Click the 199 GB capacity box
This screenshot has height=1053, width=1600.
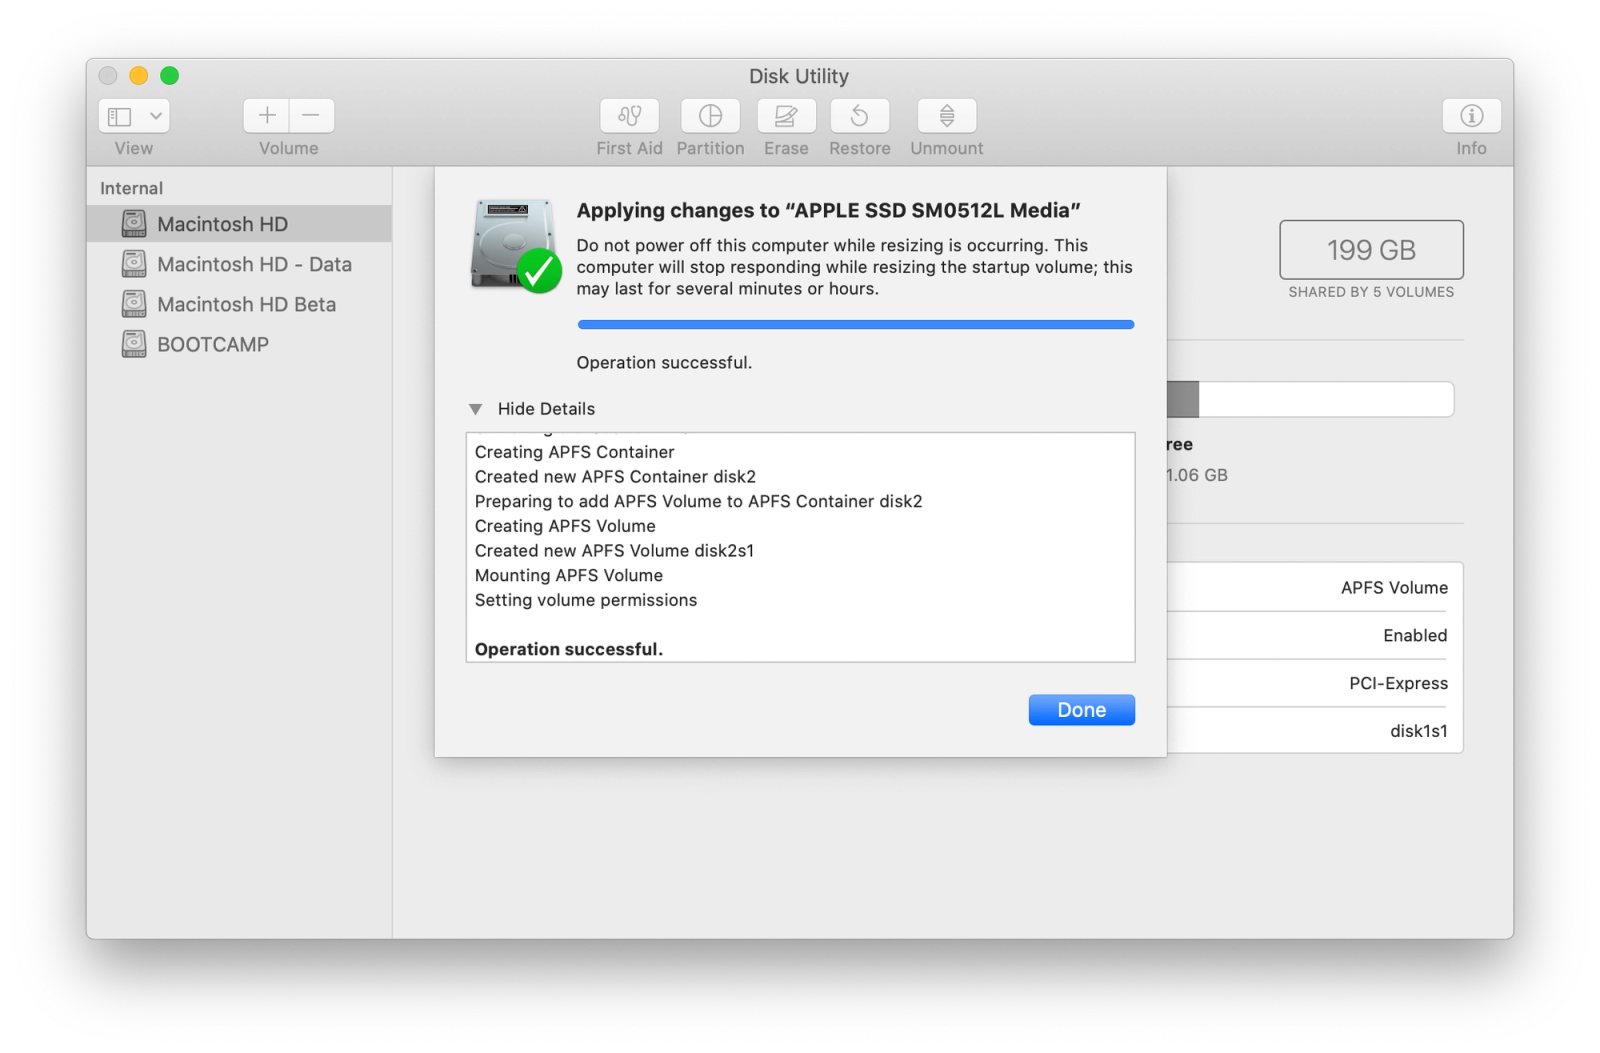(x=1371, y=250)
